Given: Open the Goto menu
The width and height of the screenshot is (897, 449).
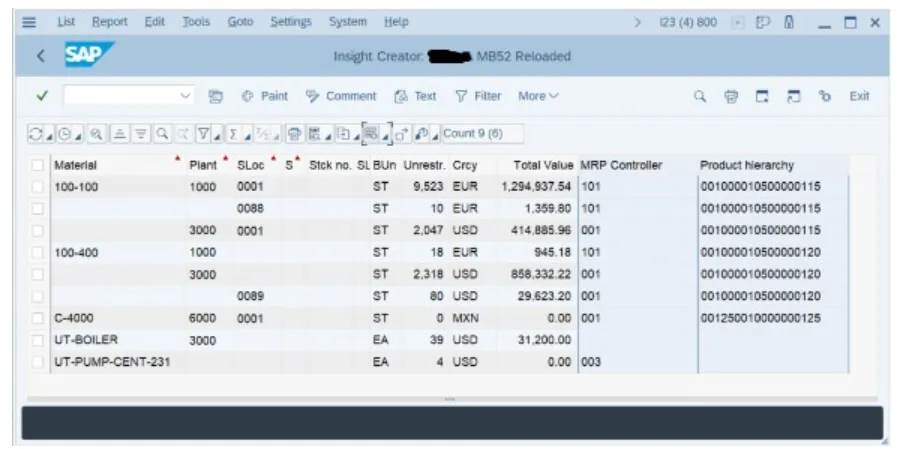Looking at the screenshot, I should 240,22.
